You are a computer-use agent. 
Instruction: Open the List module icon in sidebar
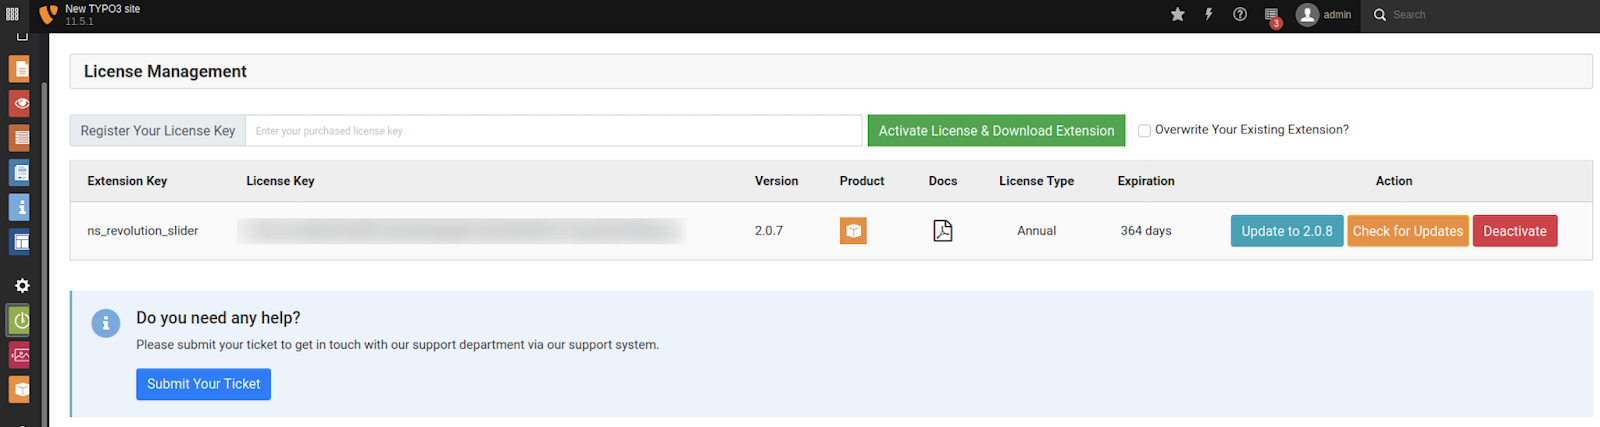[20, 138]
